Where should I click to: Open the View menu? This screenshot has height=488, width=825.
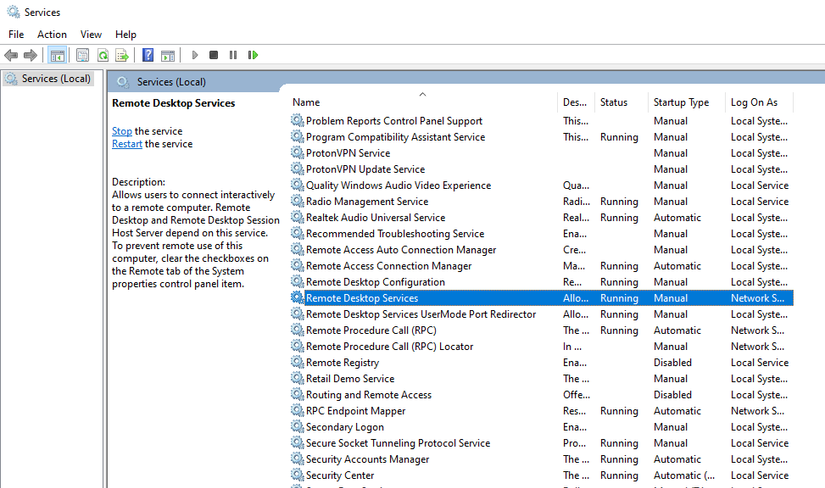(91, 34)
